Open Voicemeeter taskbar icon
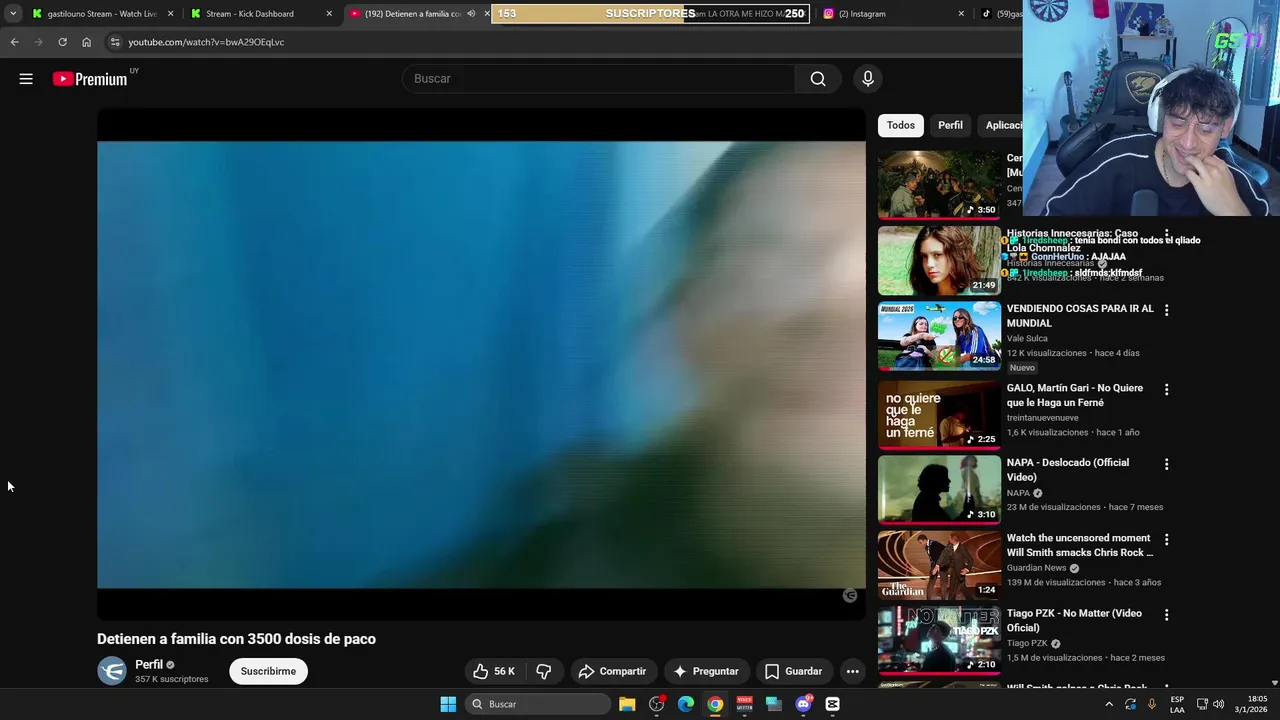The height and width of the screenshot is (720, 1280). [x=745, y=704]
